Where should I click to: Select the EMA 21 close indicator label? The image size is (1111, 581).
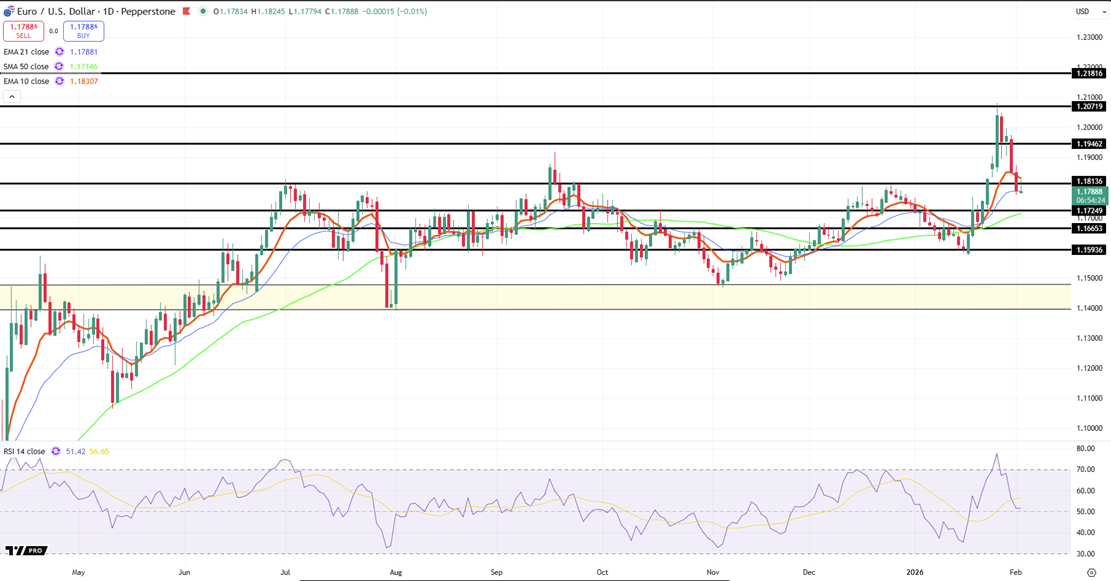pos(26,51)
